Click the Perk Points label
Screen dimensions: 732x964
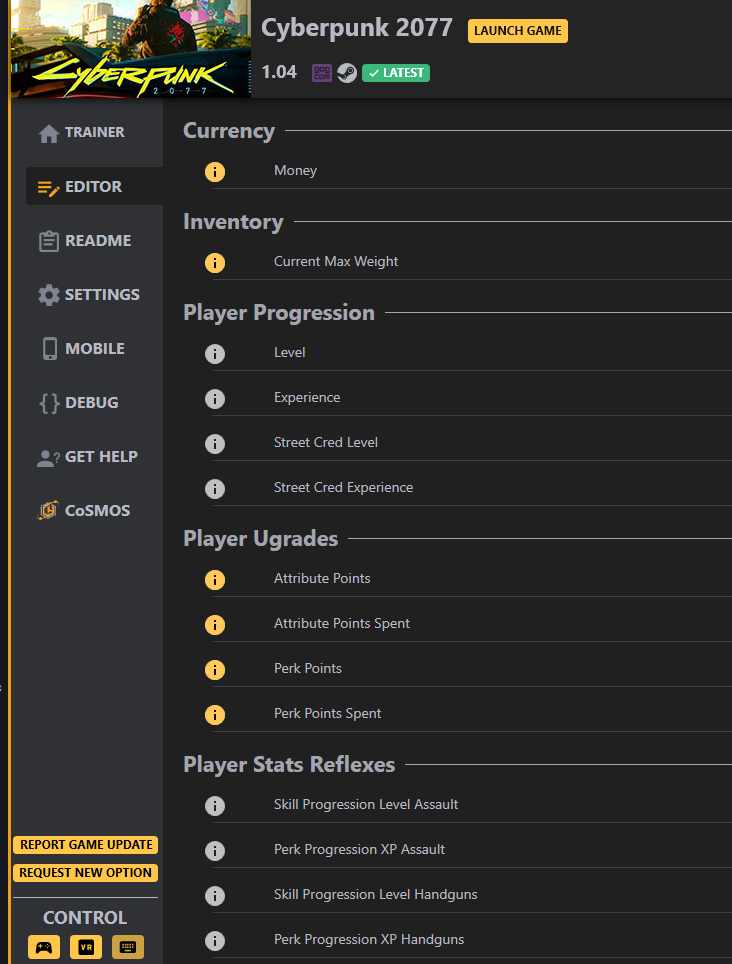308,669
